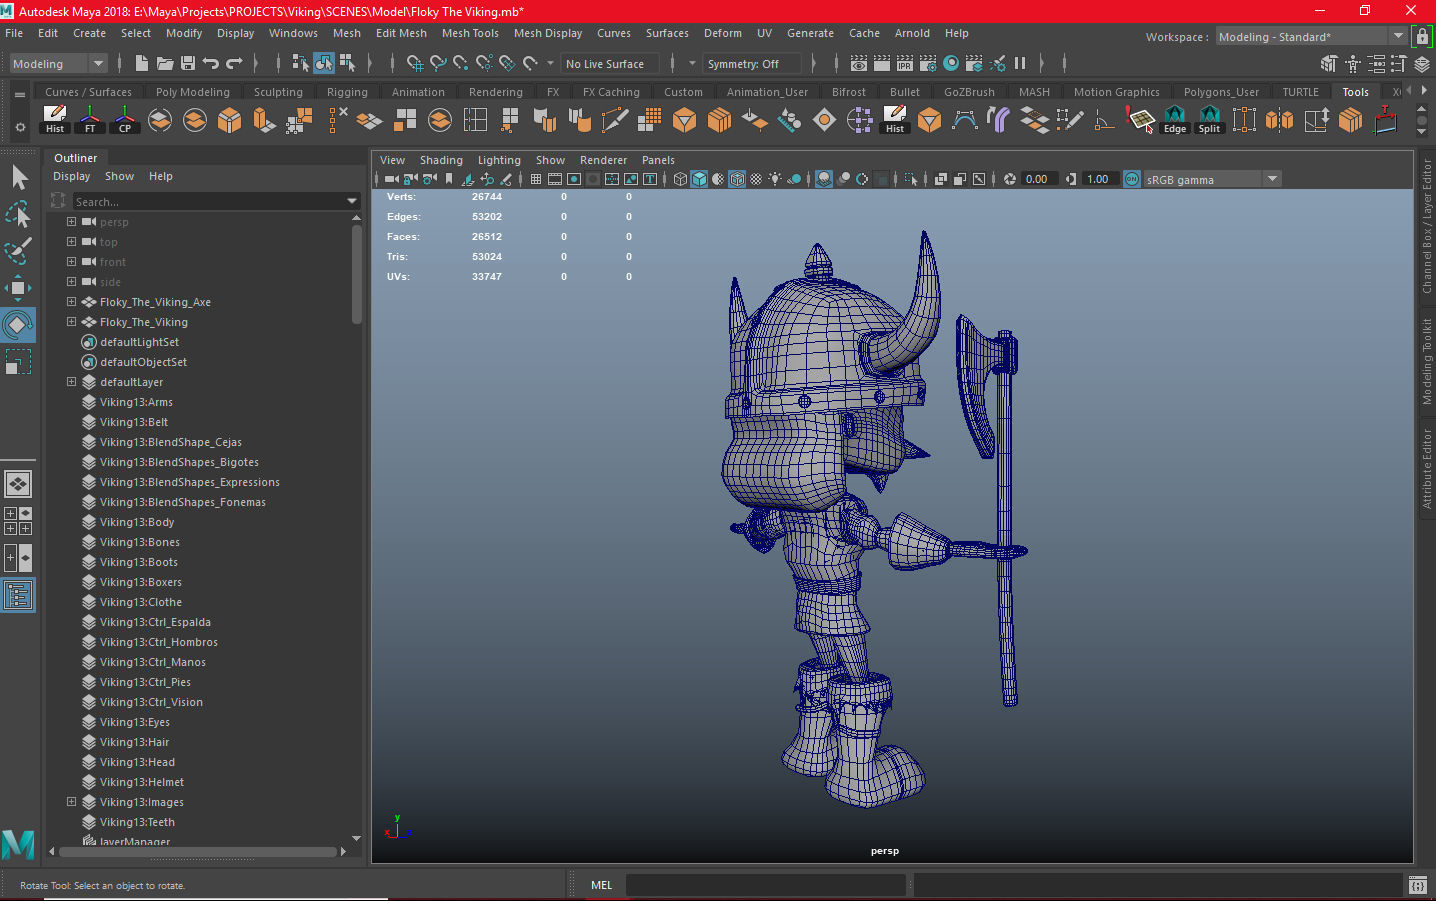The width and height of the screenshot is (1436, 901).
Task: Click the Symmetry: Off button
Action: (752, 64)
